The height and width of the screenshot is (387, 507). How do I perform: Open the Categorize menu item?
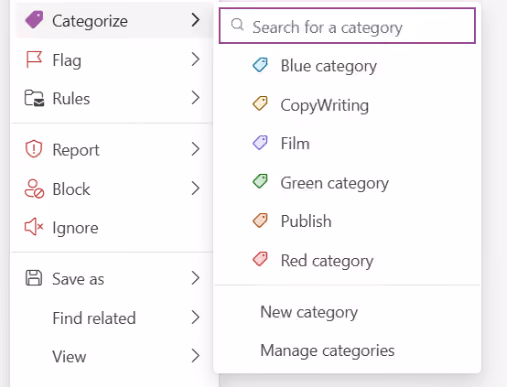coord(113,21)
